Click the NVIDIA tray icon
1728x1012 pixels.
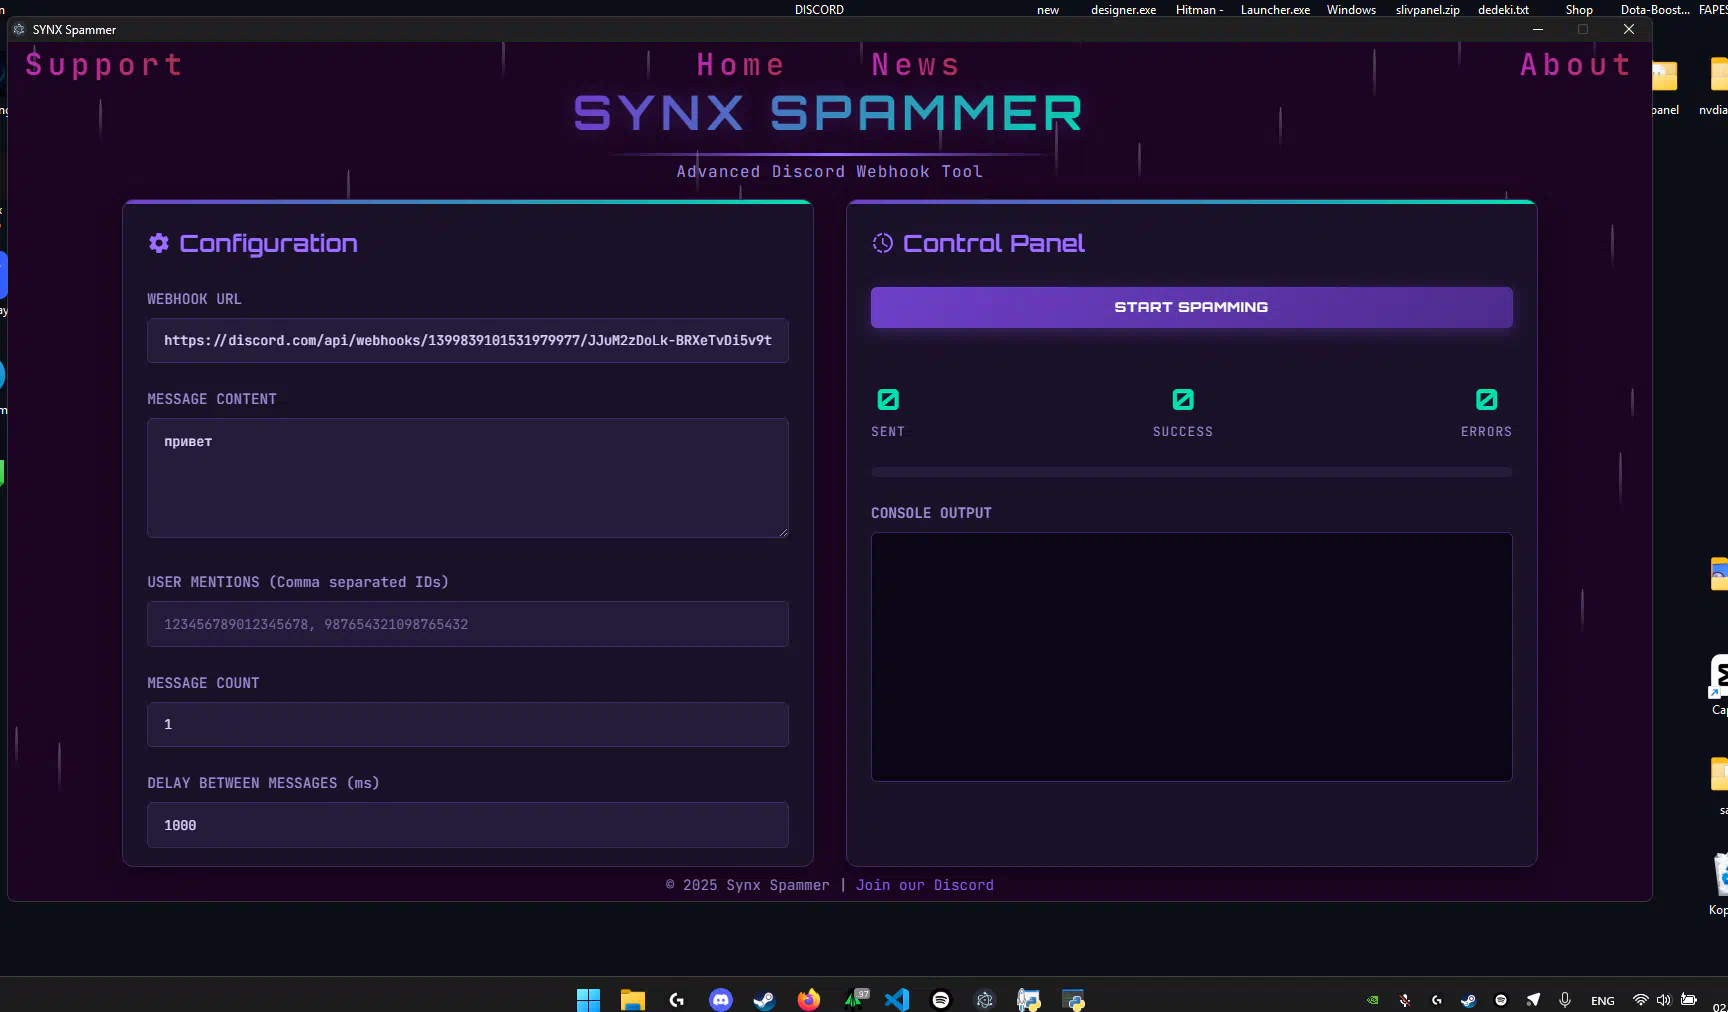[1373, 1000]
